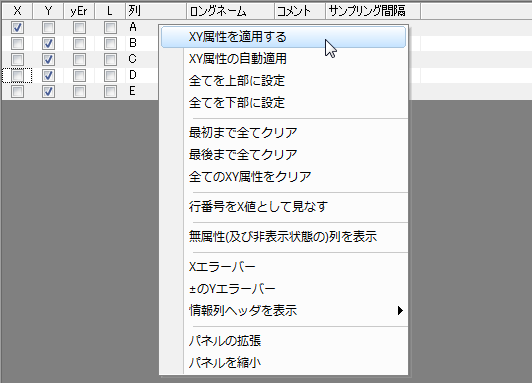Select column name D in list
The image size is (532, 383).
coord(133,75)
